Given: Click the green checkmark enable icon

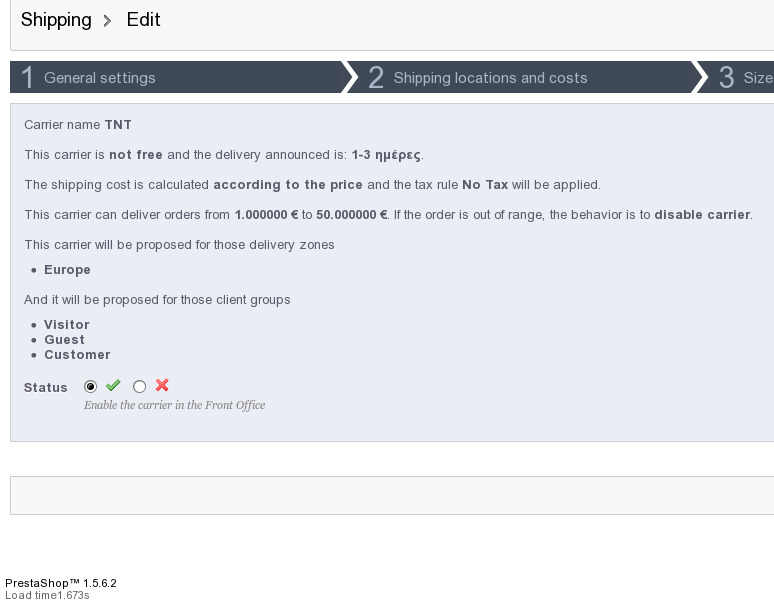Looking at the screenshot, I should pyautogui.click(x=113, y=385).
